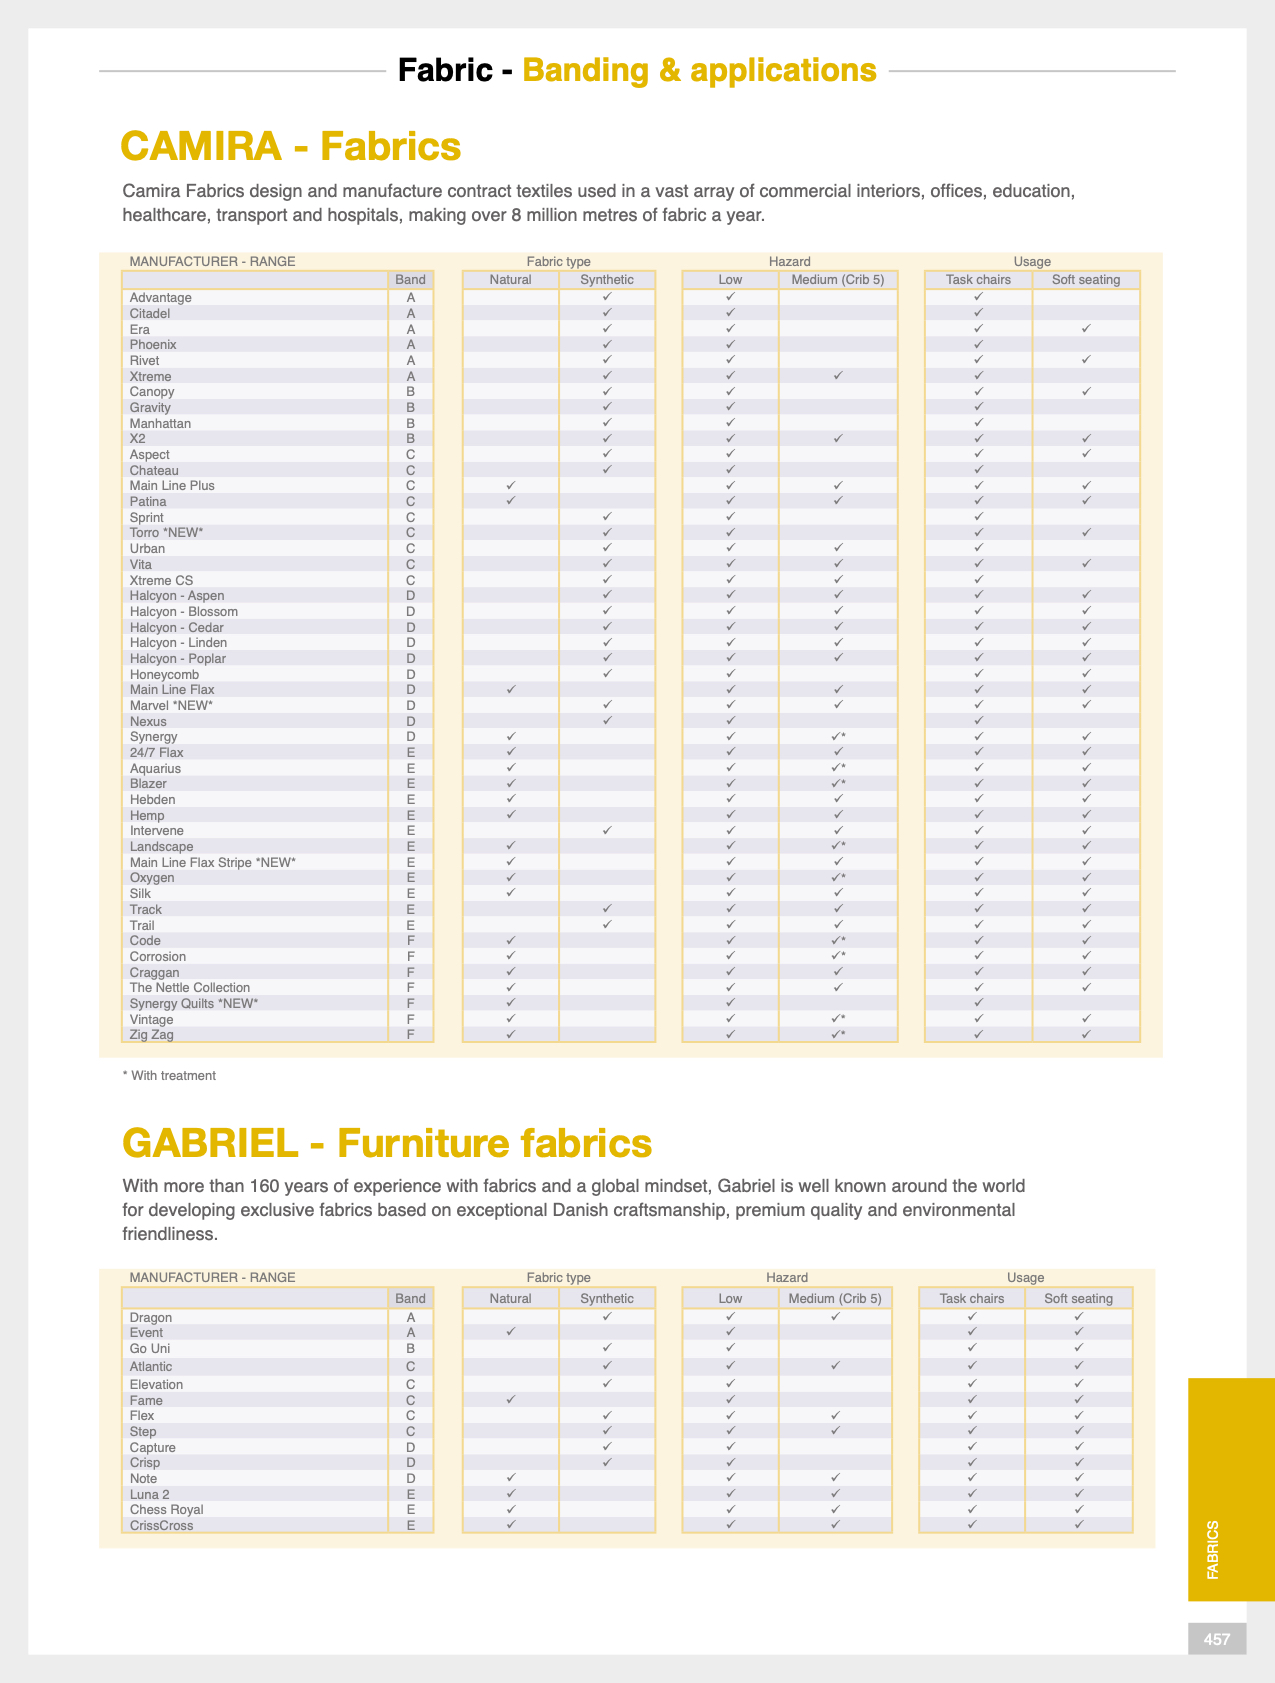Click Synergy Quilts *NEW* Task chairs checkmark

click(x=978, y=1003)
